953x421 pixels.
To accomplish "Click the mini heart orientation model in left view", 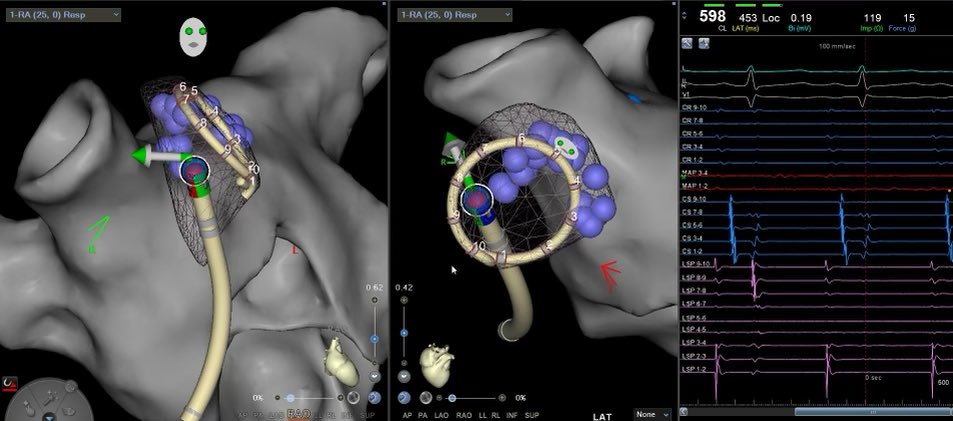I will click(x=340, y=363).
